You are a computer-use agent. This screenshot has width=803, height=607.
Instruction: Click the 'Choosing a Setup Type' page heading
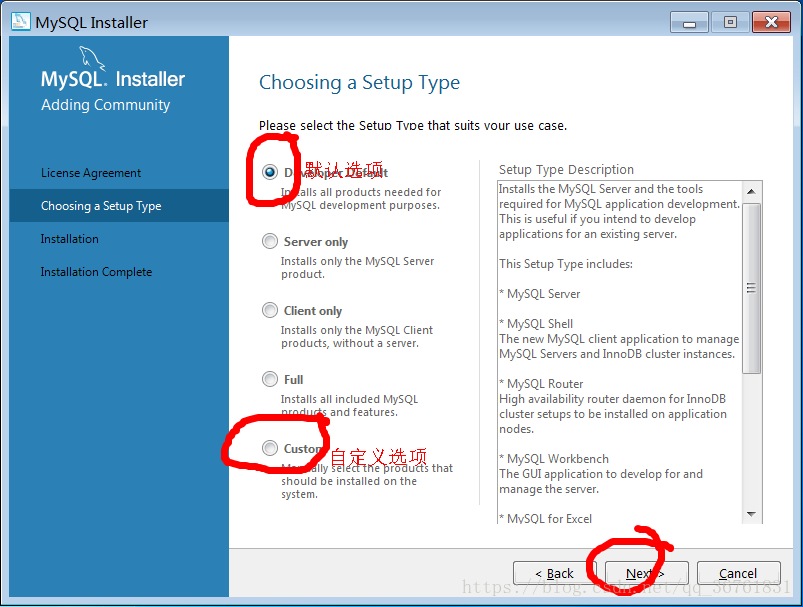pos(360,83)
